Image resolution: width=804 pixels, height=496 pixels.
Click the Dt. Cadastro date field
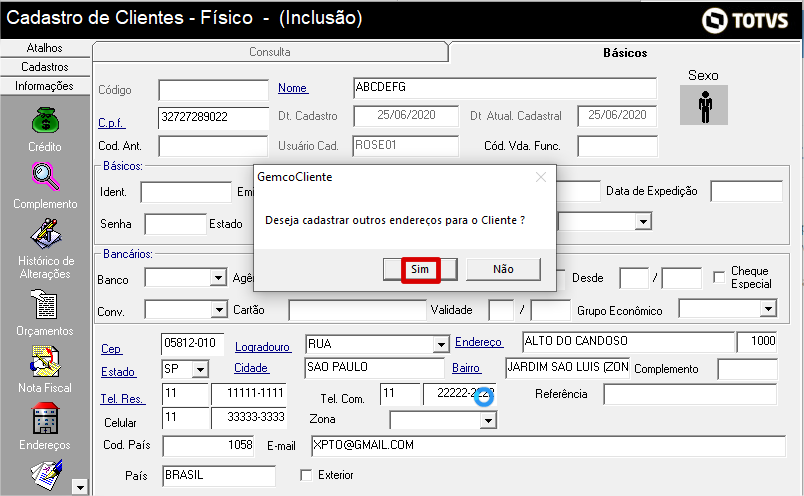point(406,116)
